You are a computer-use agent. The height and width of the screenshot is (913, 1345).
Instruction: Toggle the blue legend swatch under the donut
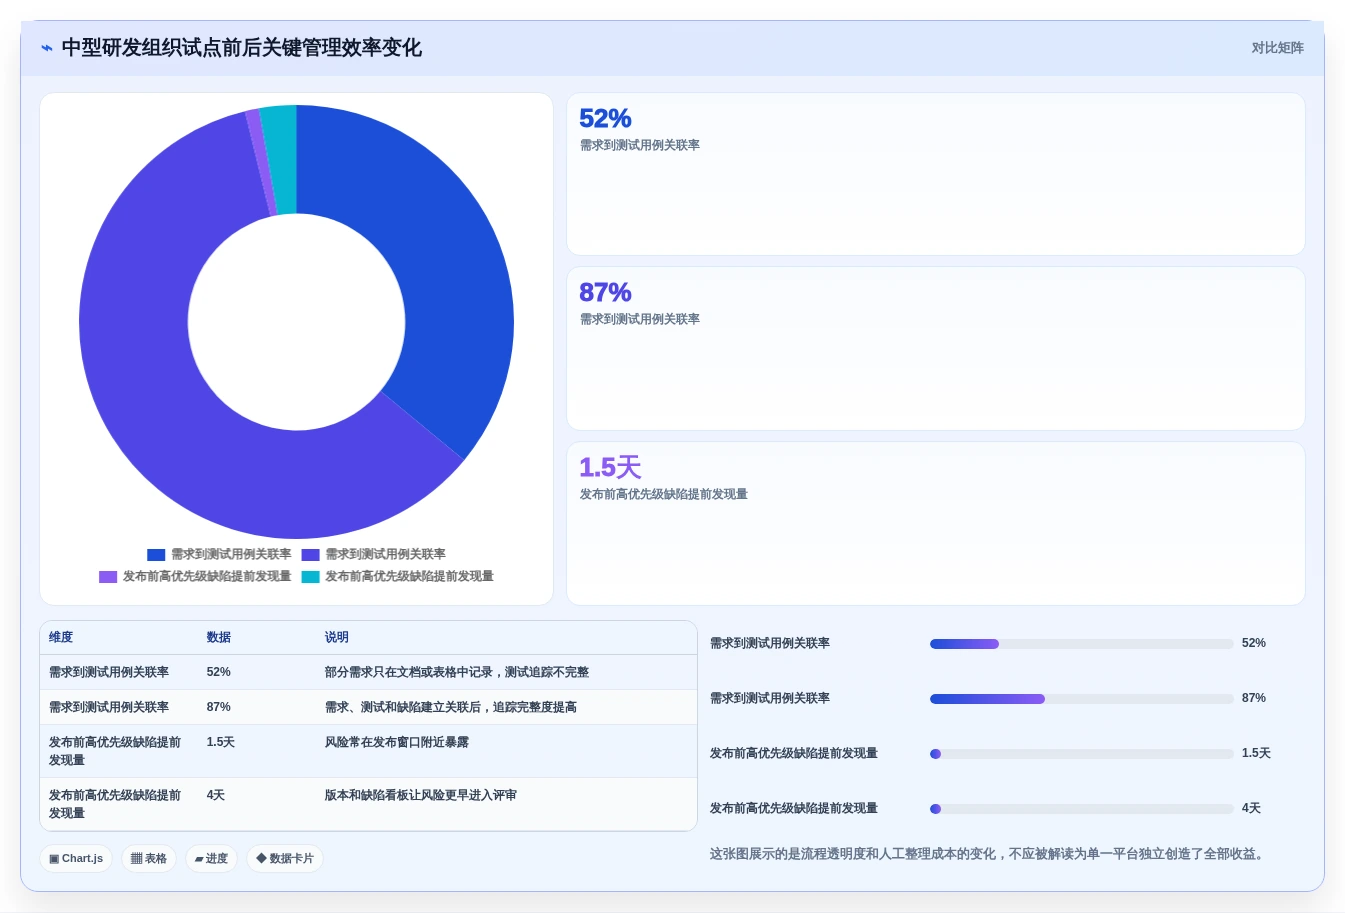156,555
